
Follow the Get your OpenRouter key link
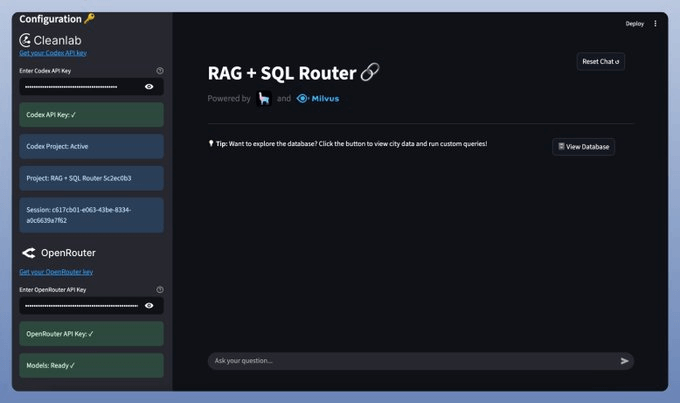56,272
